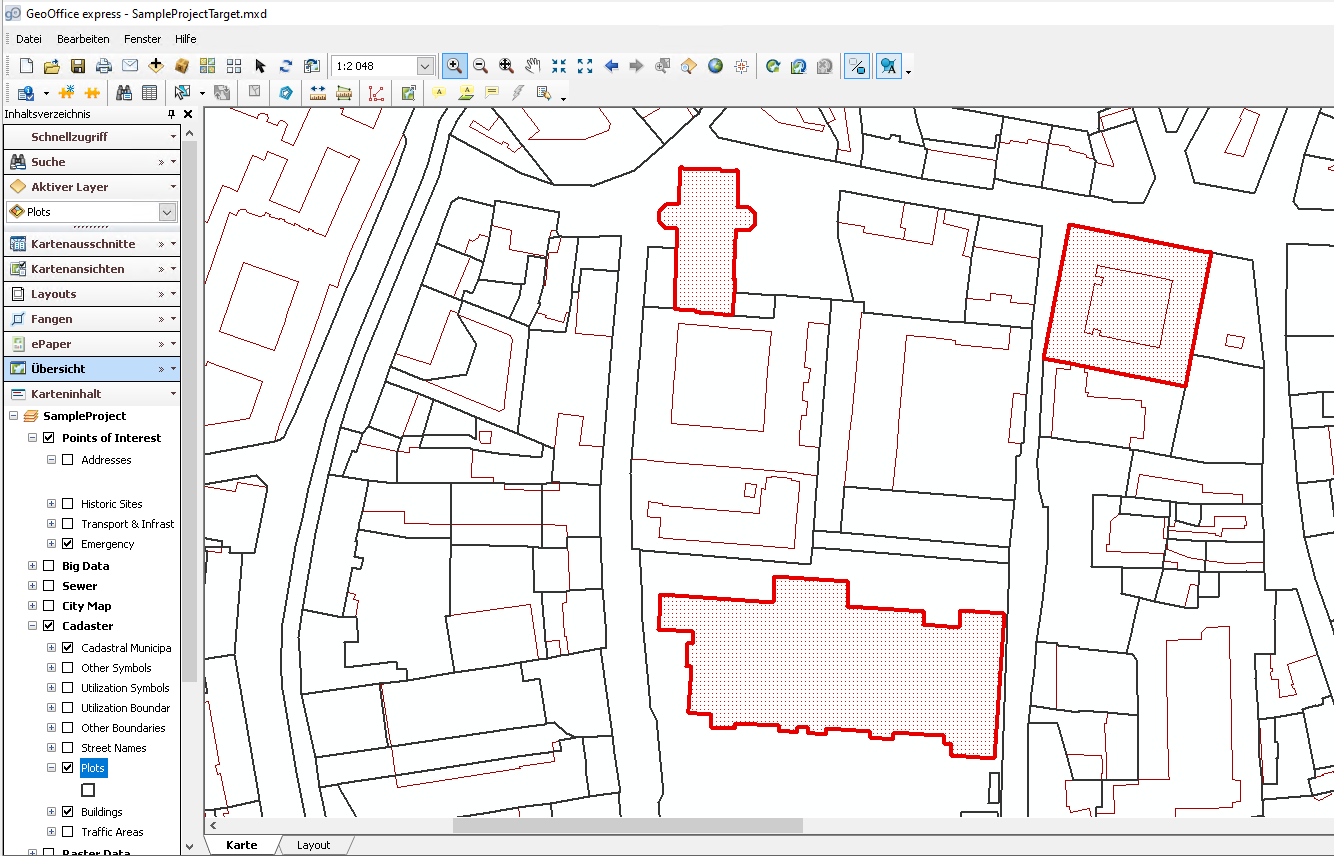
Task: Switch to the Layout tab
Action: pyautogui.click(x=313, y=845)
